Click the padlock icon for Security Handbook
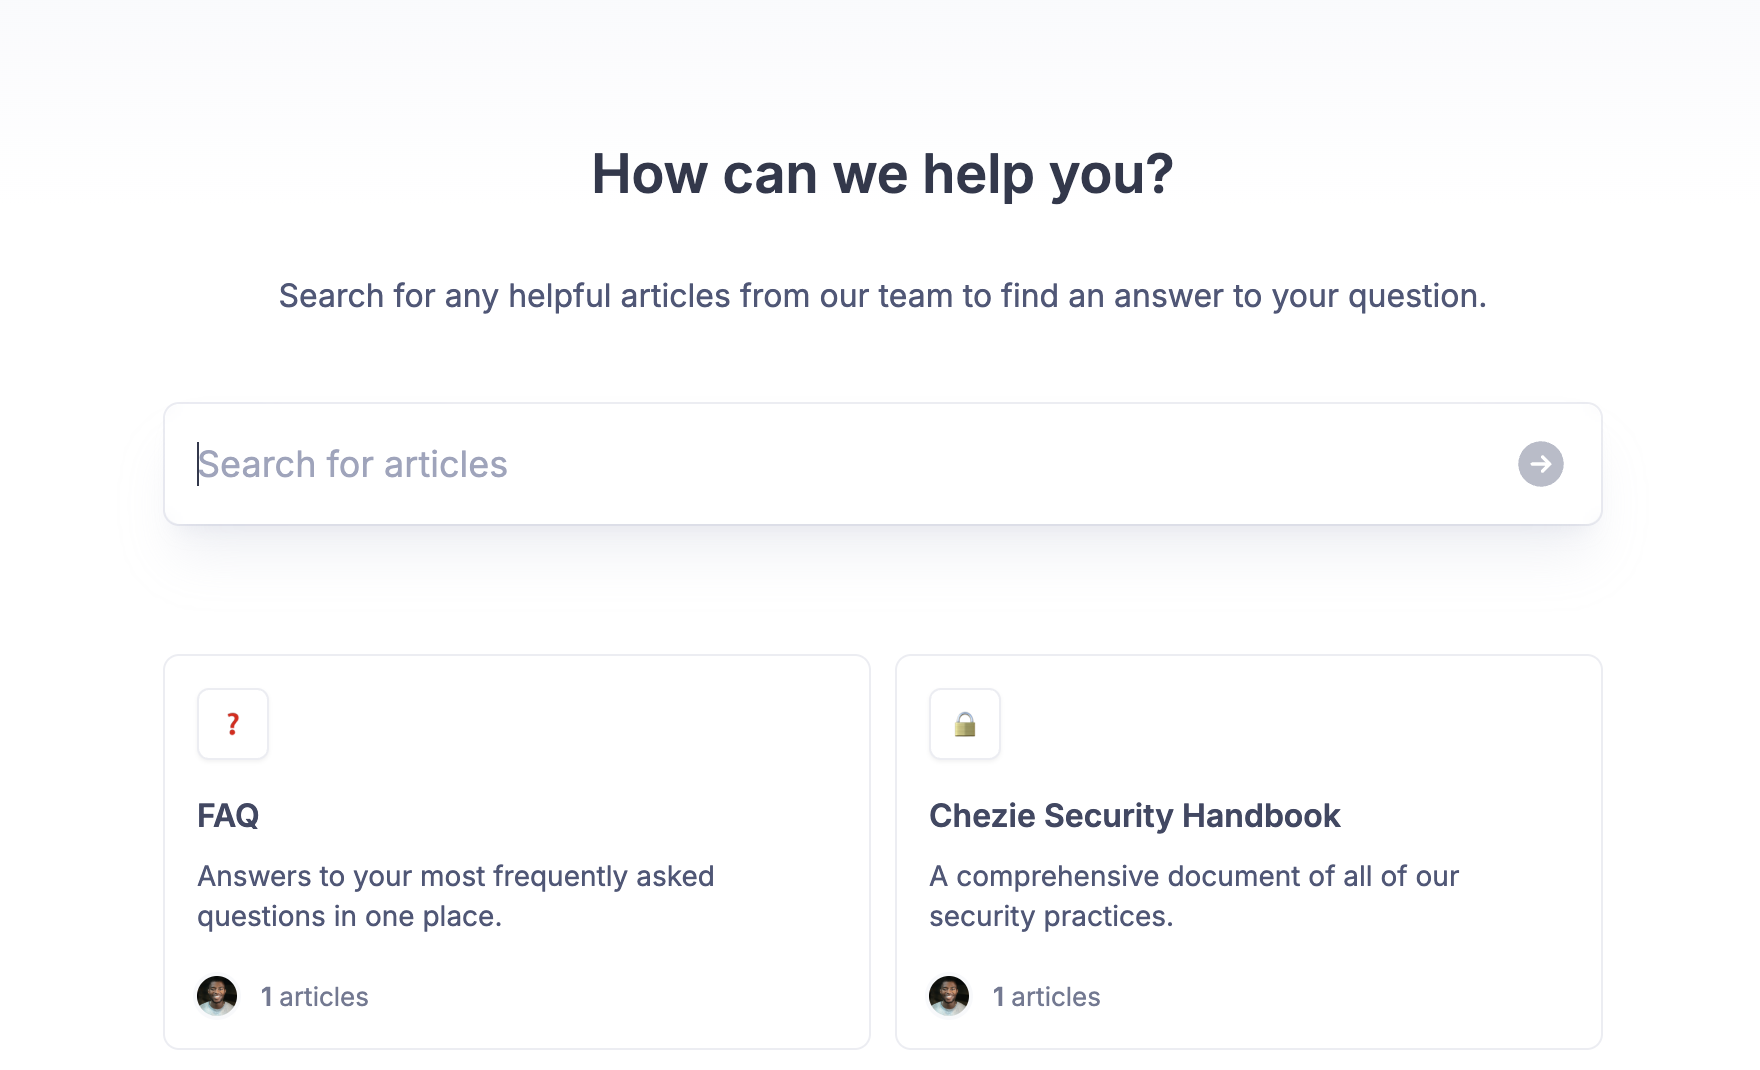Screen dimensions: 1760x1070 pyautogui.click(x=965, y=724)
